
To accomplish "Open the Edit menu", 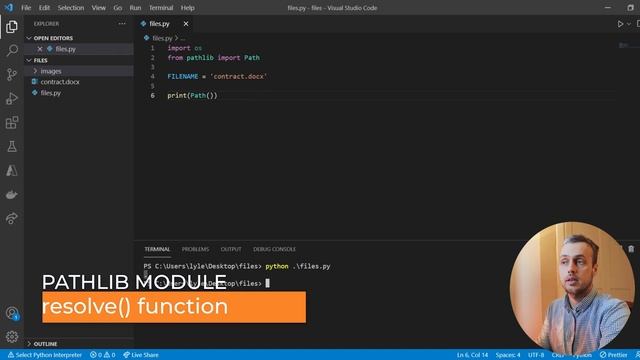I will coord(44,8).
